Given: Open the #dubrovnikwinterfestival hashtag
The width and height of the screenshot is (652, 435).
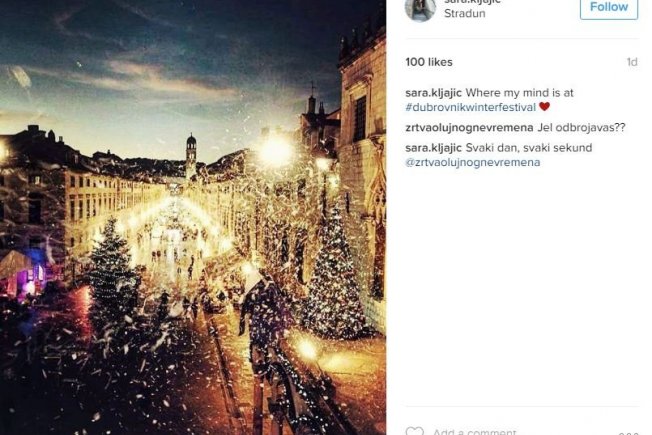Looking at the screenshot, I should [470, 107].
